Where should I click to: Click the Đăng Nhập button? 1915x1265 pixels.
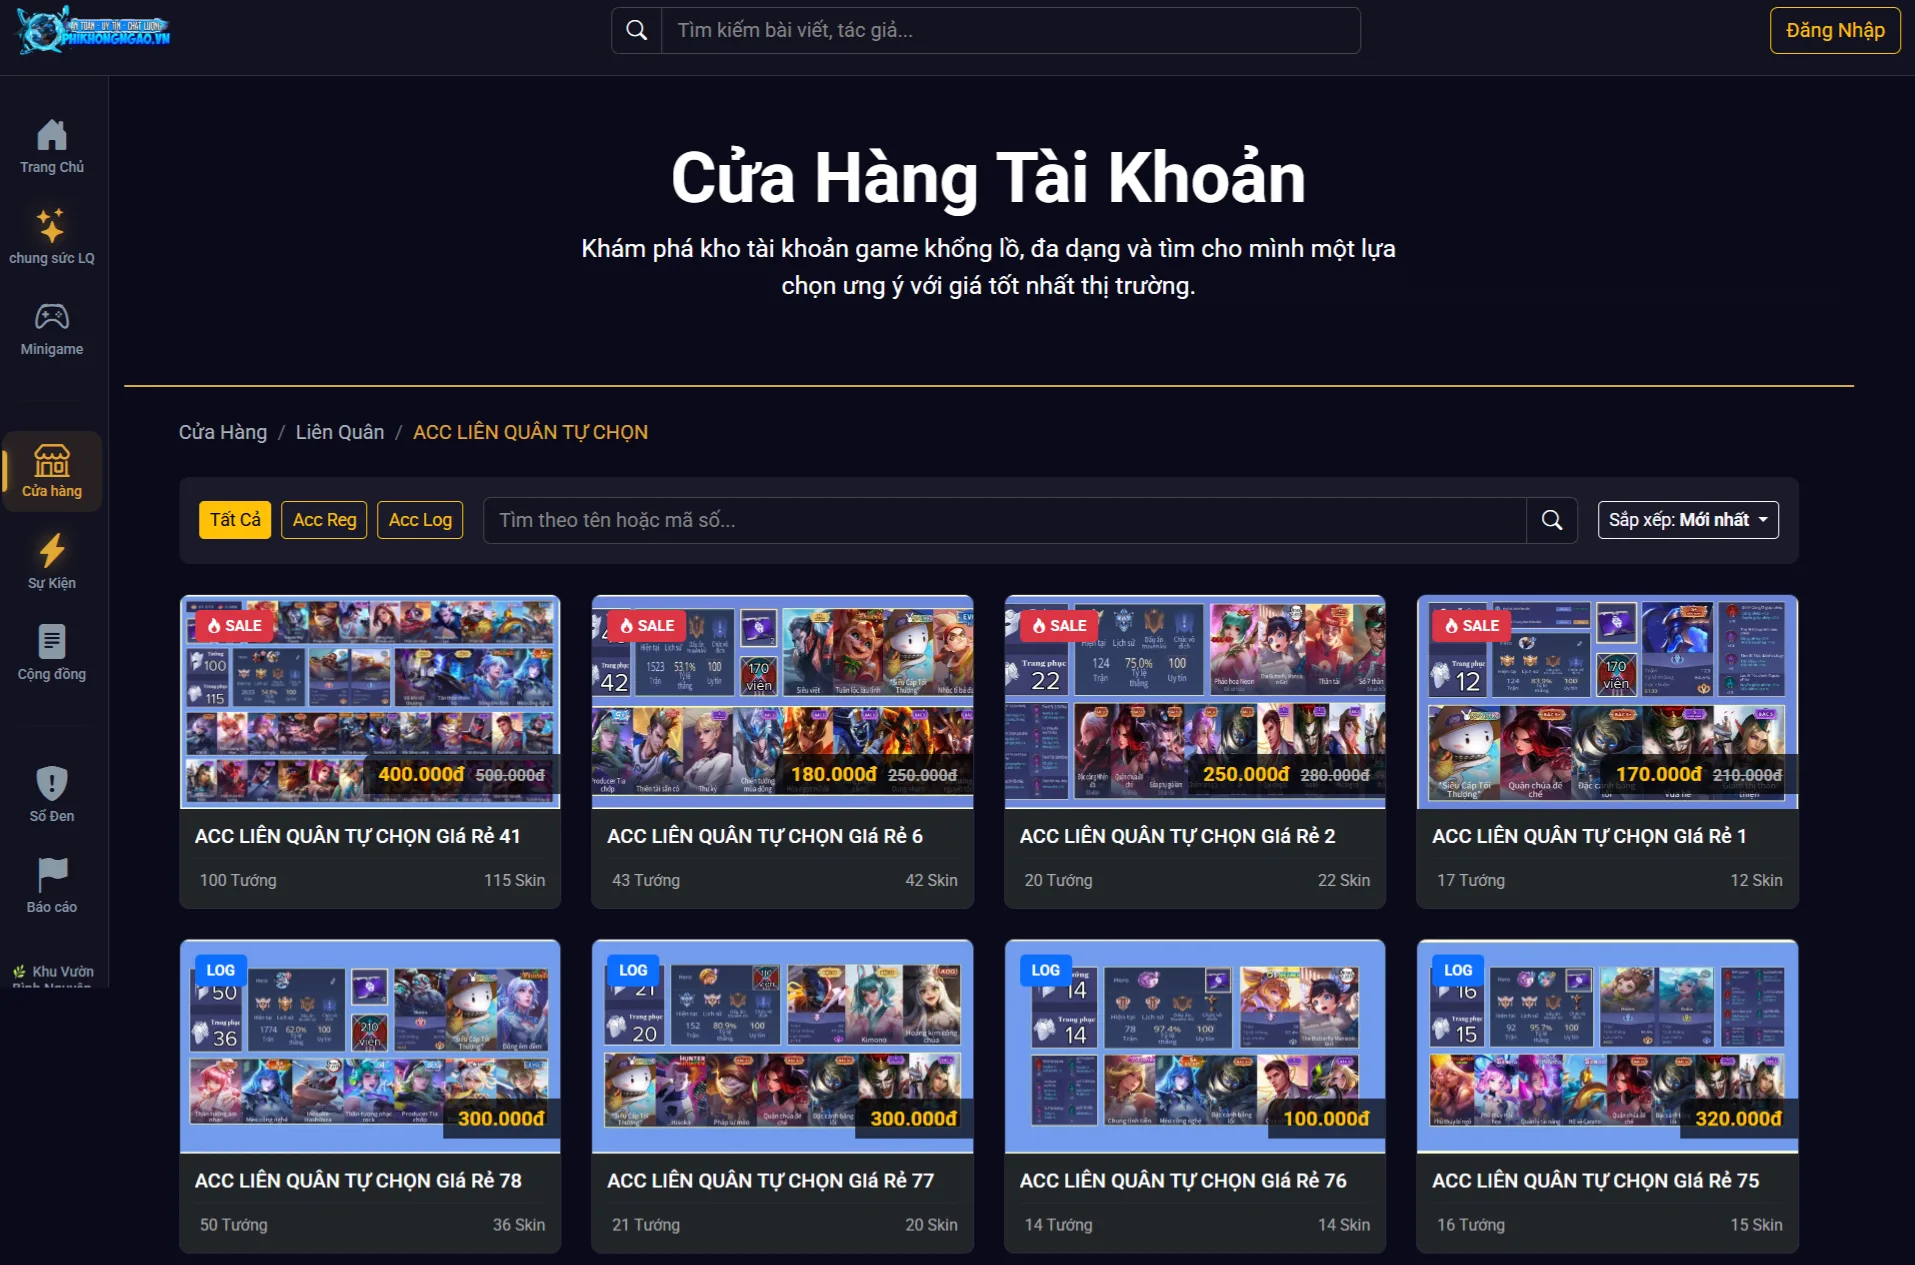(1834, 30)
